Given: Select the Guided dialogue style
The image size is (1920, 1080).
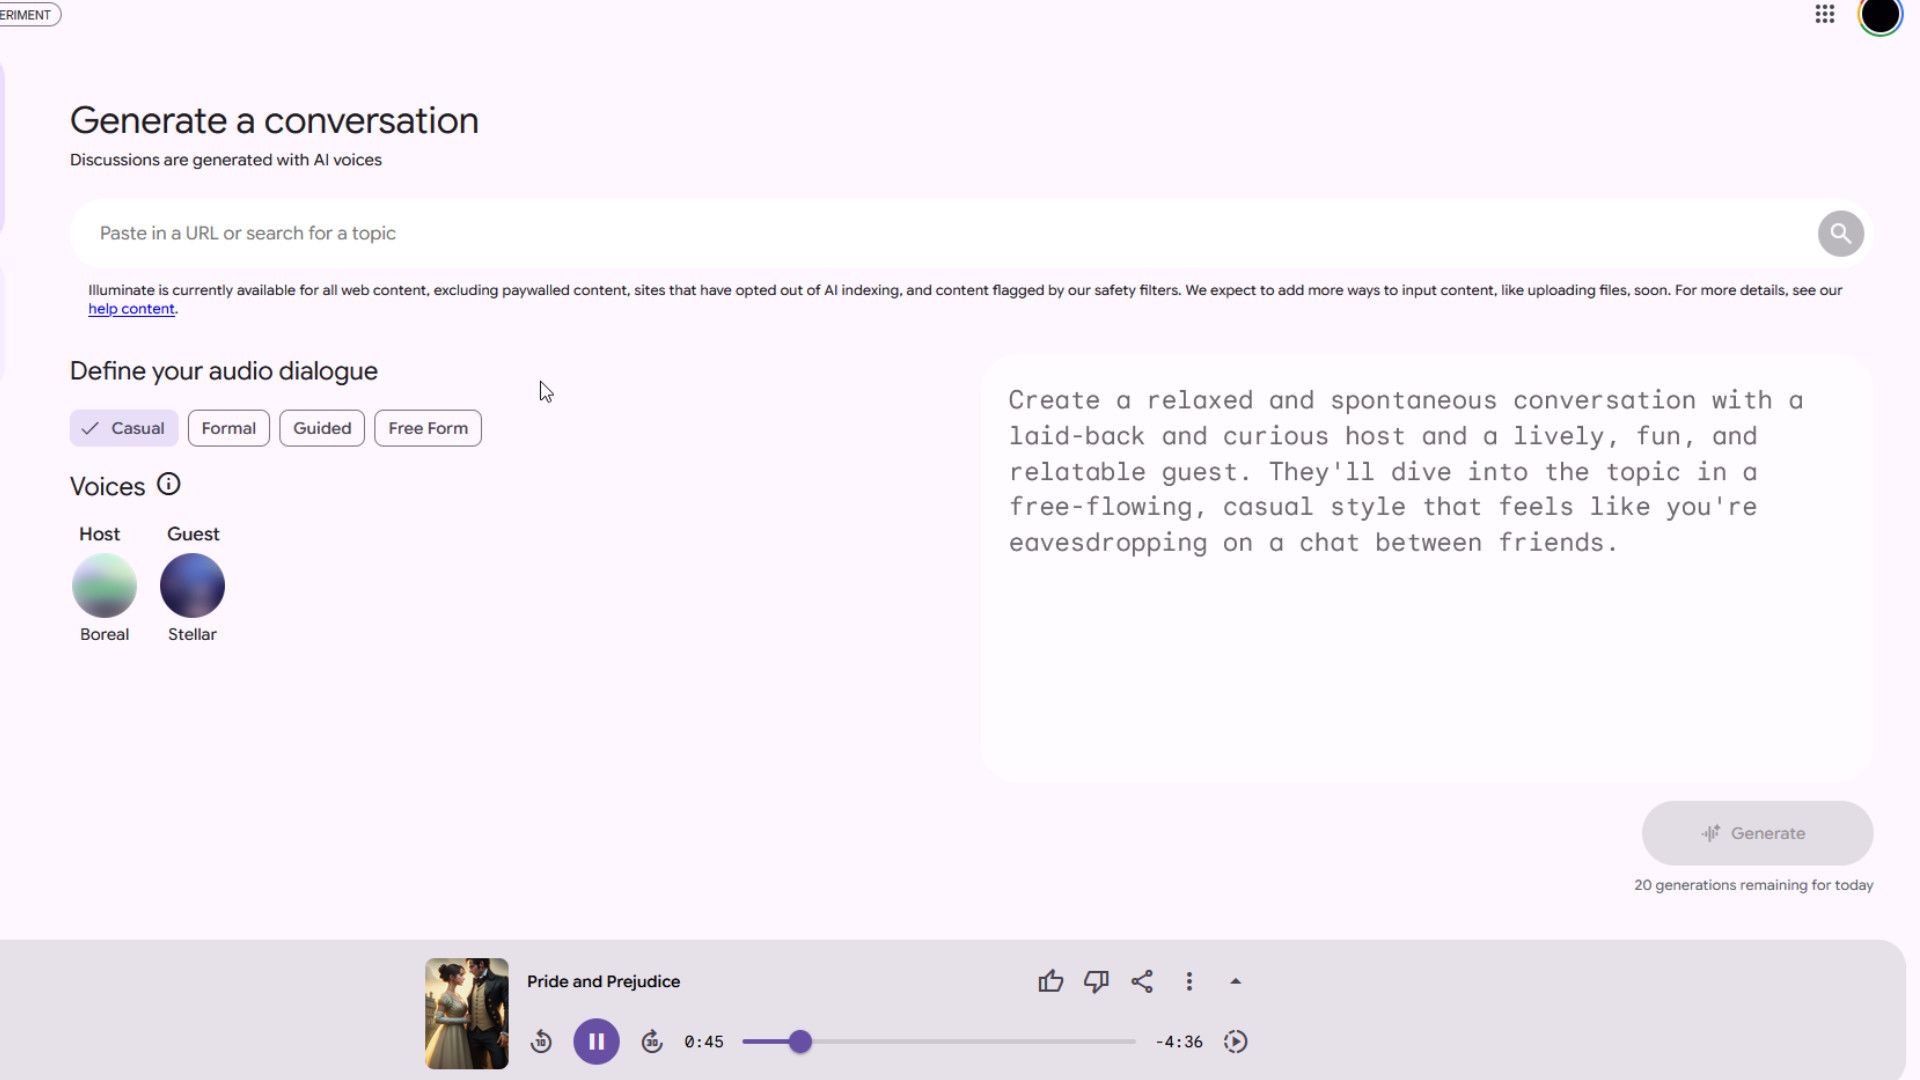Looking at the screenshot, I should pos(322,428).
